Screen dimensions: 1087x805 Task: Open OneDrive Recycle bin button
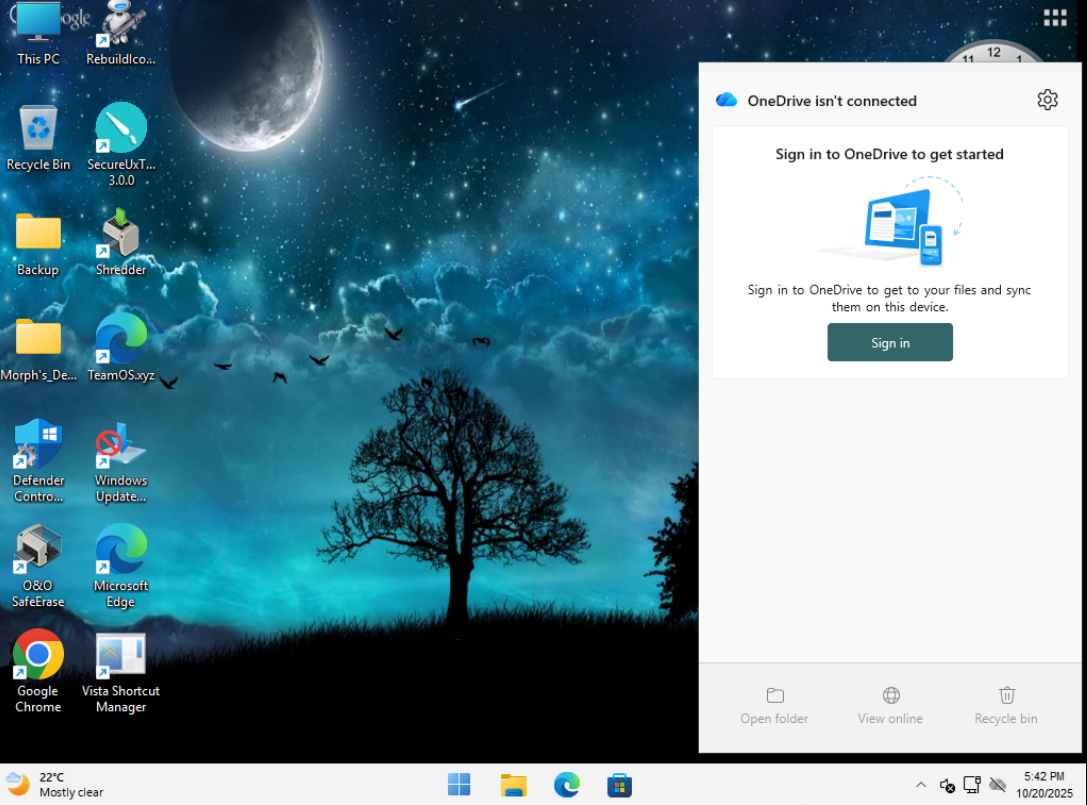[x=1006, y=706]
